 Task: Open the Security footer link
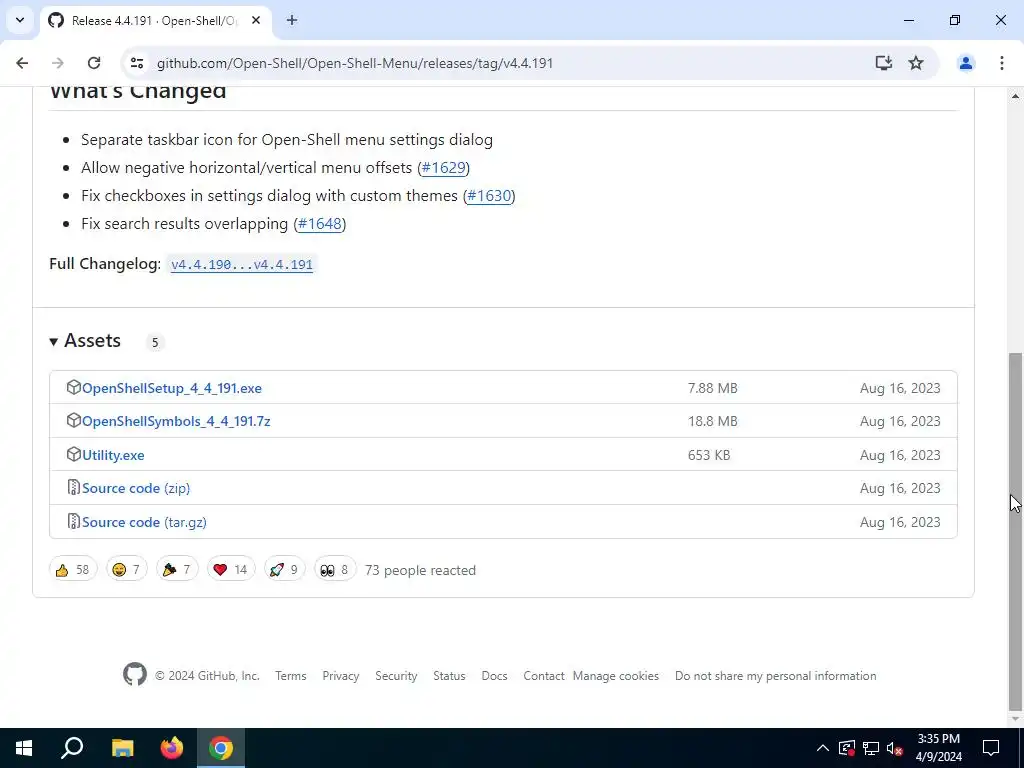point(396,677)
